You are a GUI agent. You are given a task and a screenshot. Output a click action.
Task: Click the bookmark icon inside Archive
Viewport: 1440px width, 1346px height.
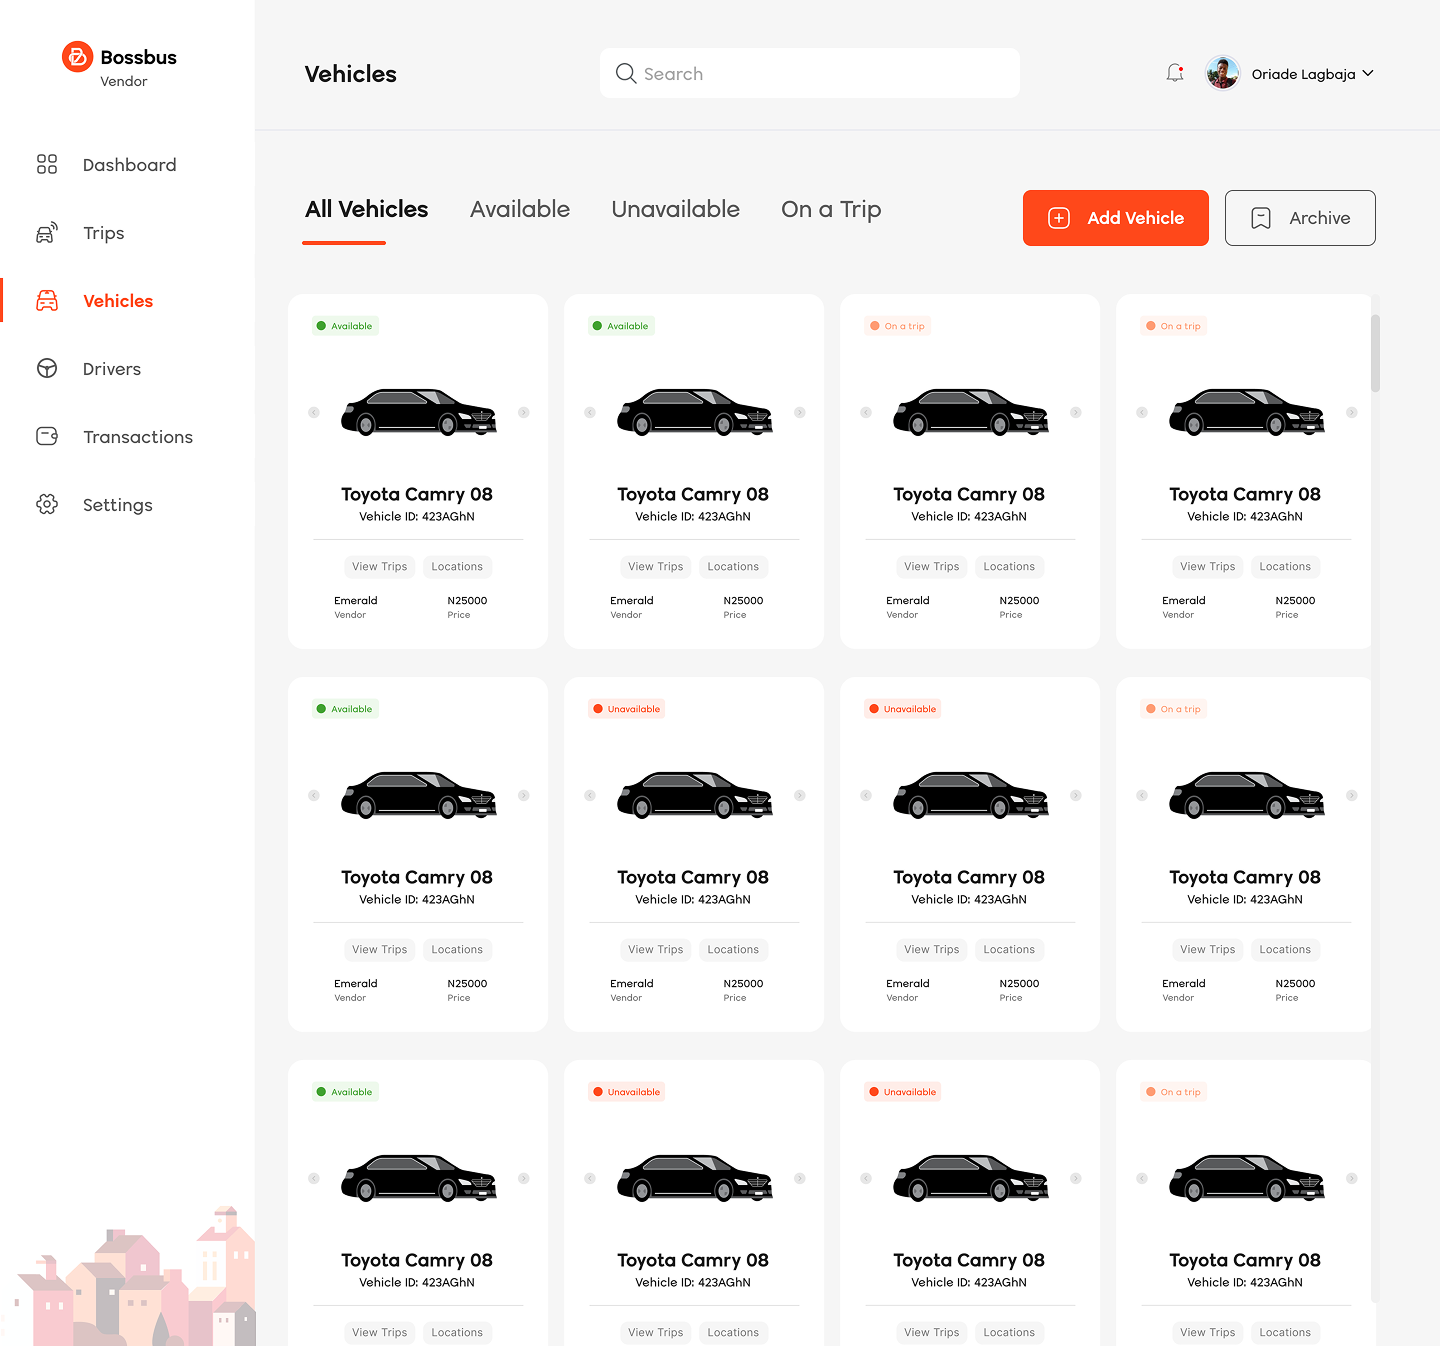click(x=1261, y=218)
